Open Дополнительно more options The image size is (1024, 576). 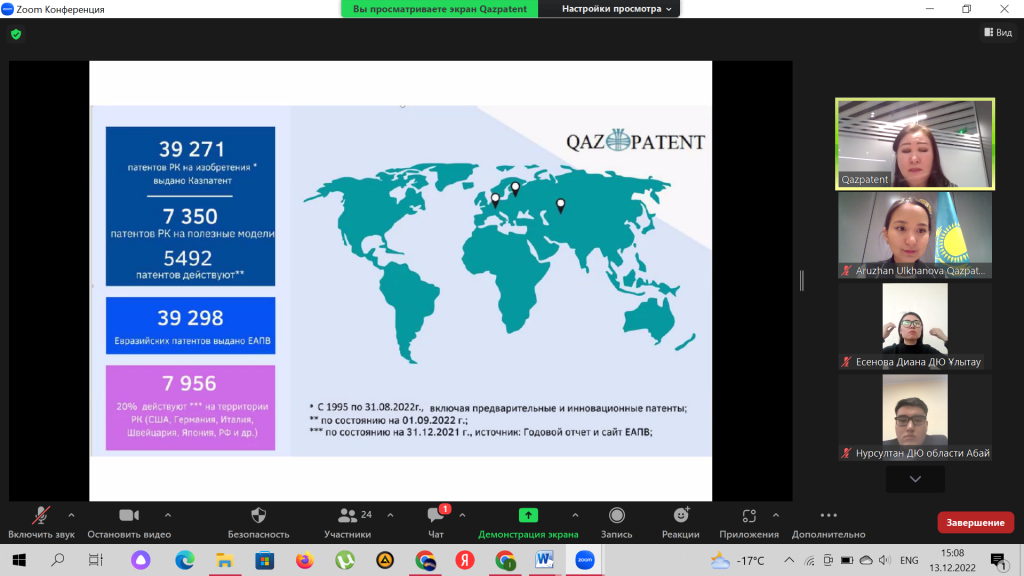point(828,516)
